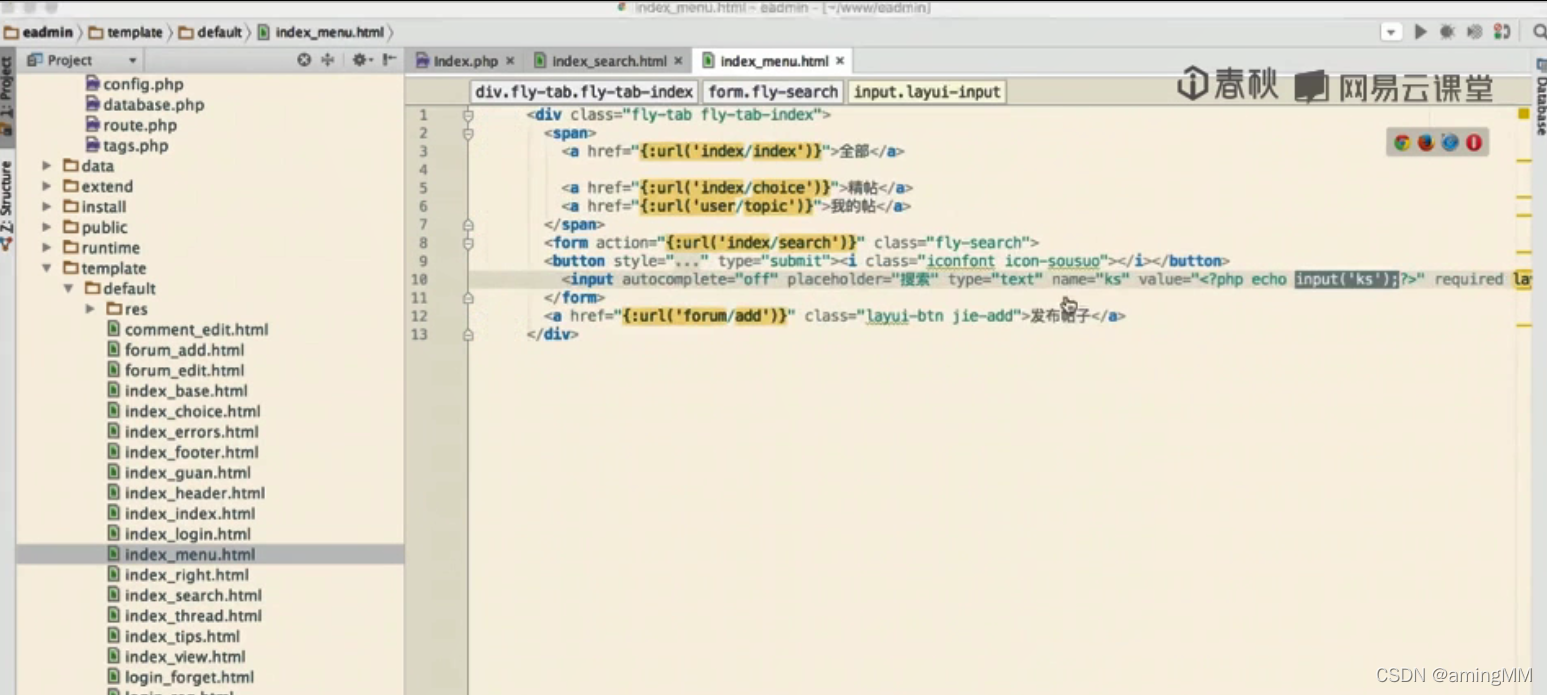Screen dimensions: 1547x695
Task: Expand the data folder
Action: tap(46, 166)
